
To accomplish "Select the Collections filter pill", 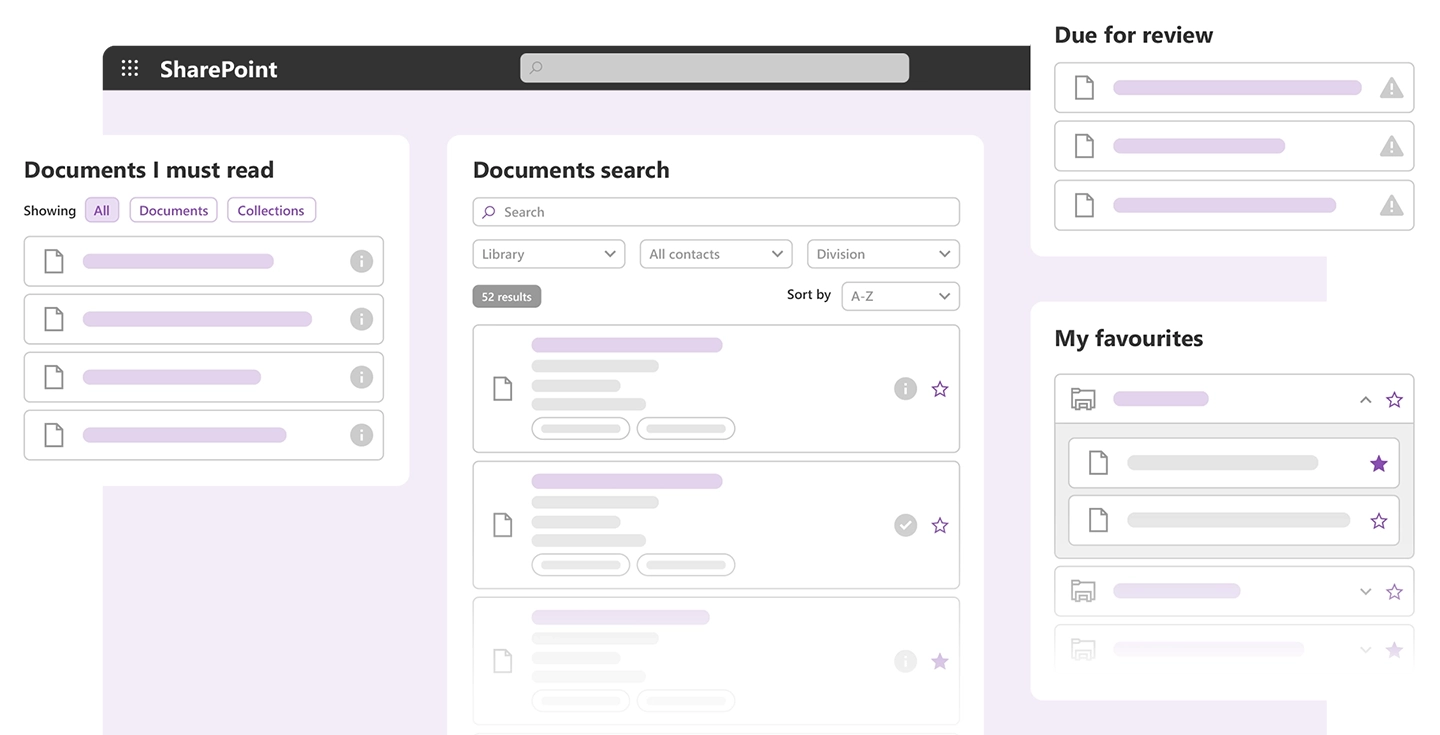I will click(271, 210).
